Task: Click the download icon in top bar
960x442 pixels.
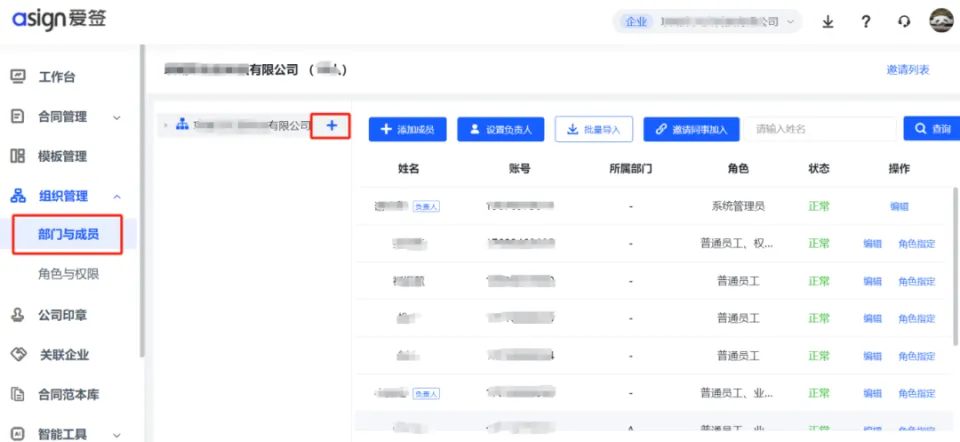Action: (x=828, y=21)
